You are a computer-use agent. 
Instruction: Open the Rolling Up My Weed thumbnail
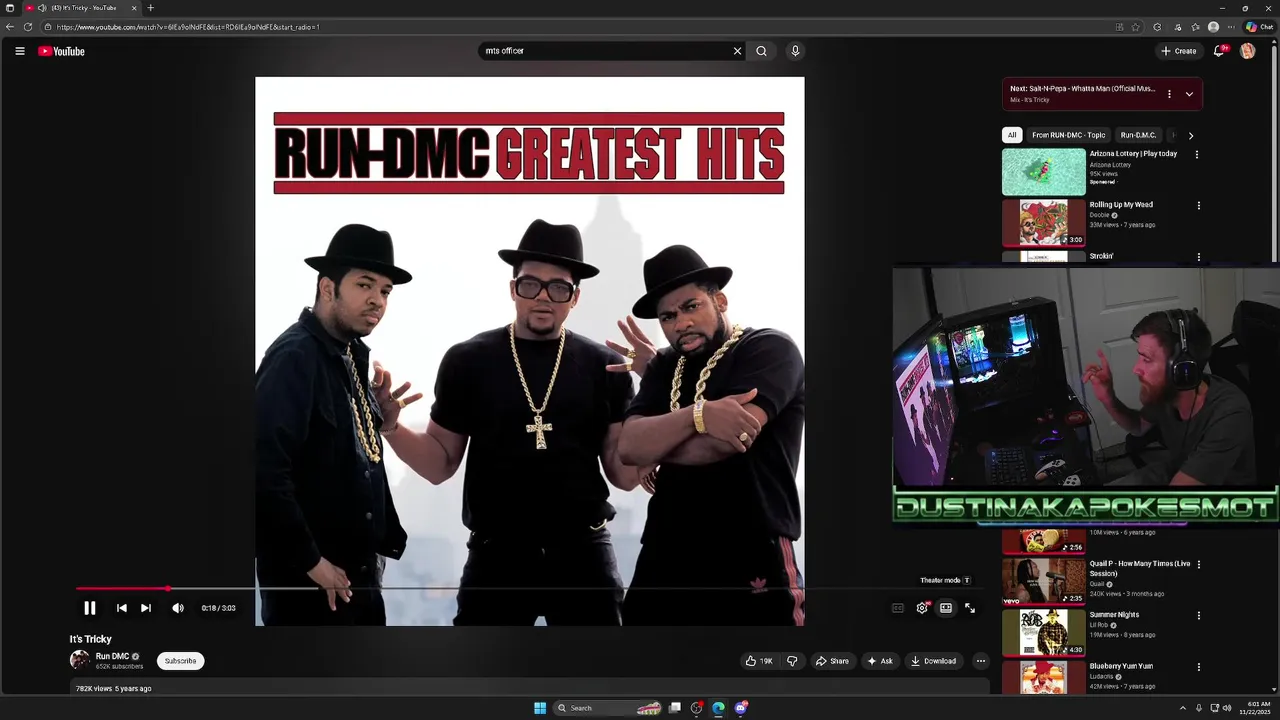click(x=1044, y=223)
